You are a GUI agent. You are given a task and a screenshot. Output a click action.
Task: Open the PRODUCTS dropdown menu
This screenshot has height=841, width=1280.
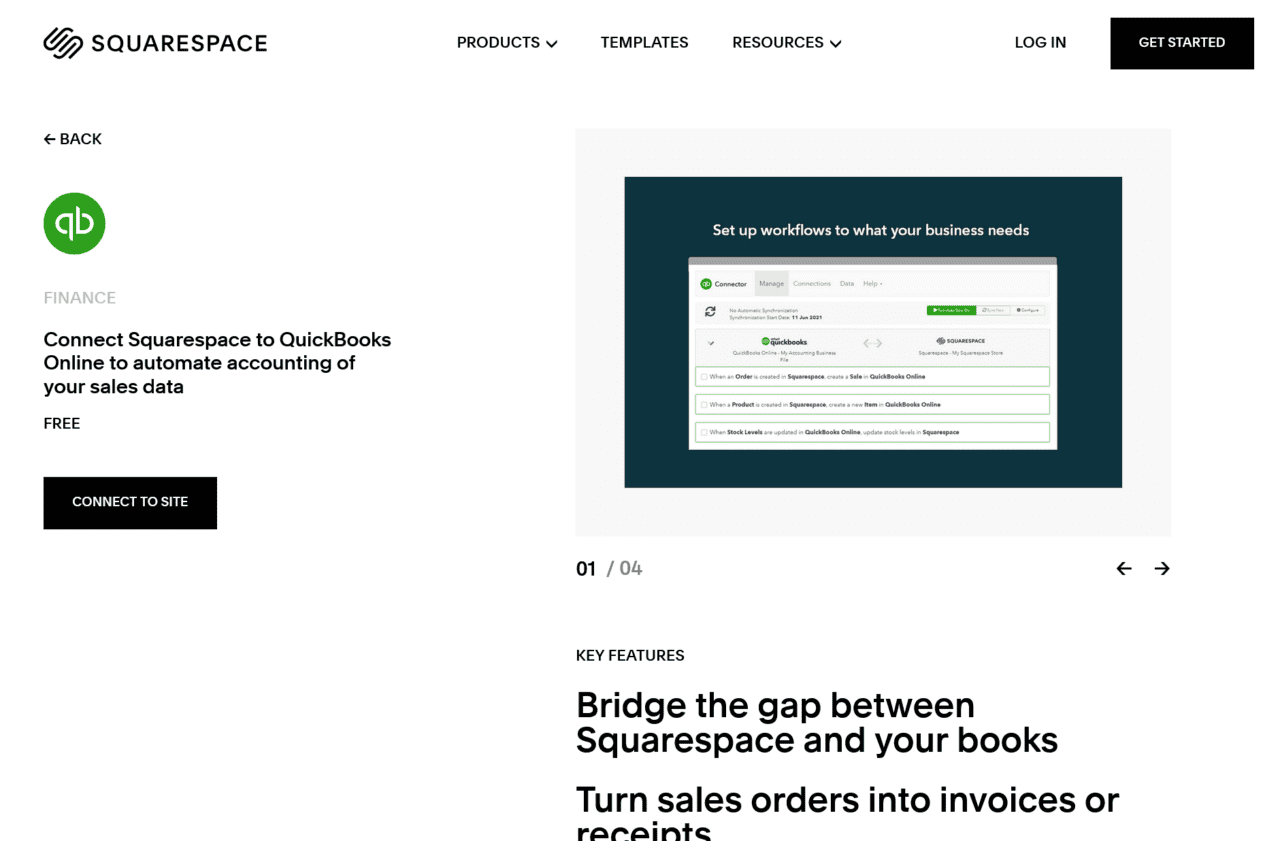pyautogui.click(x=507, y=42)
